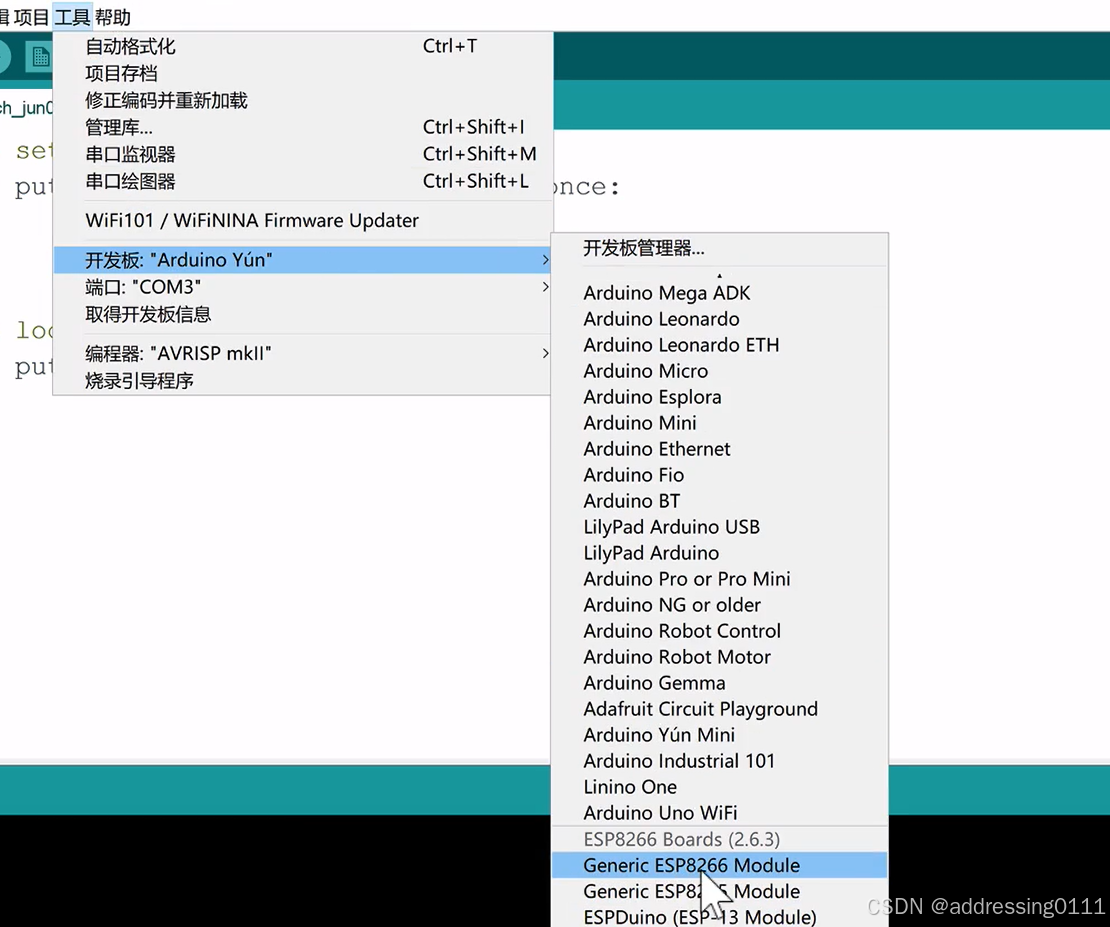Select LilyPad Arduino USB board
1110x927 pixels.
(719, 527)
